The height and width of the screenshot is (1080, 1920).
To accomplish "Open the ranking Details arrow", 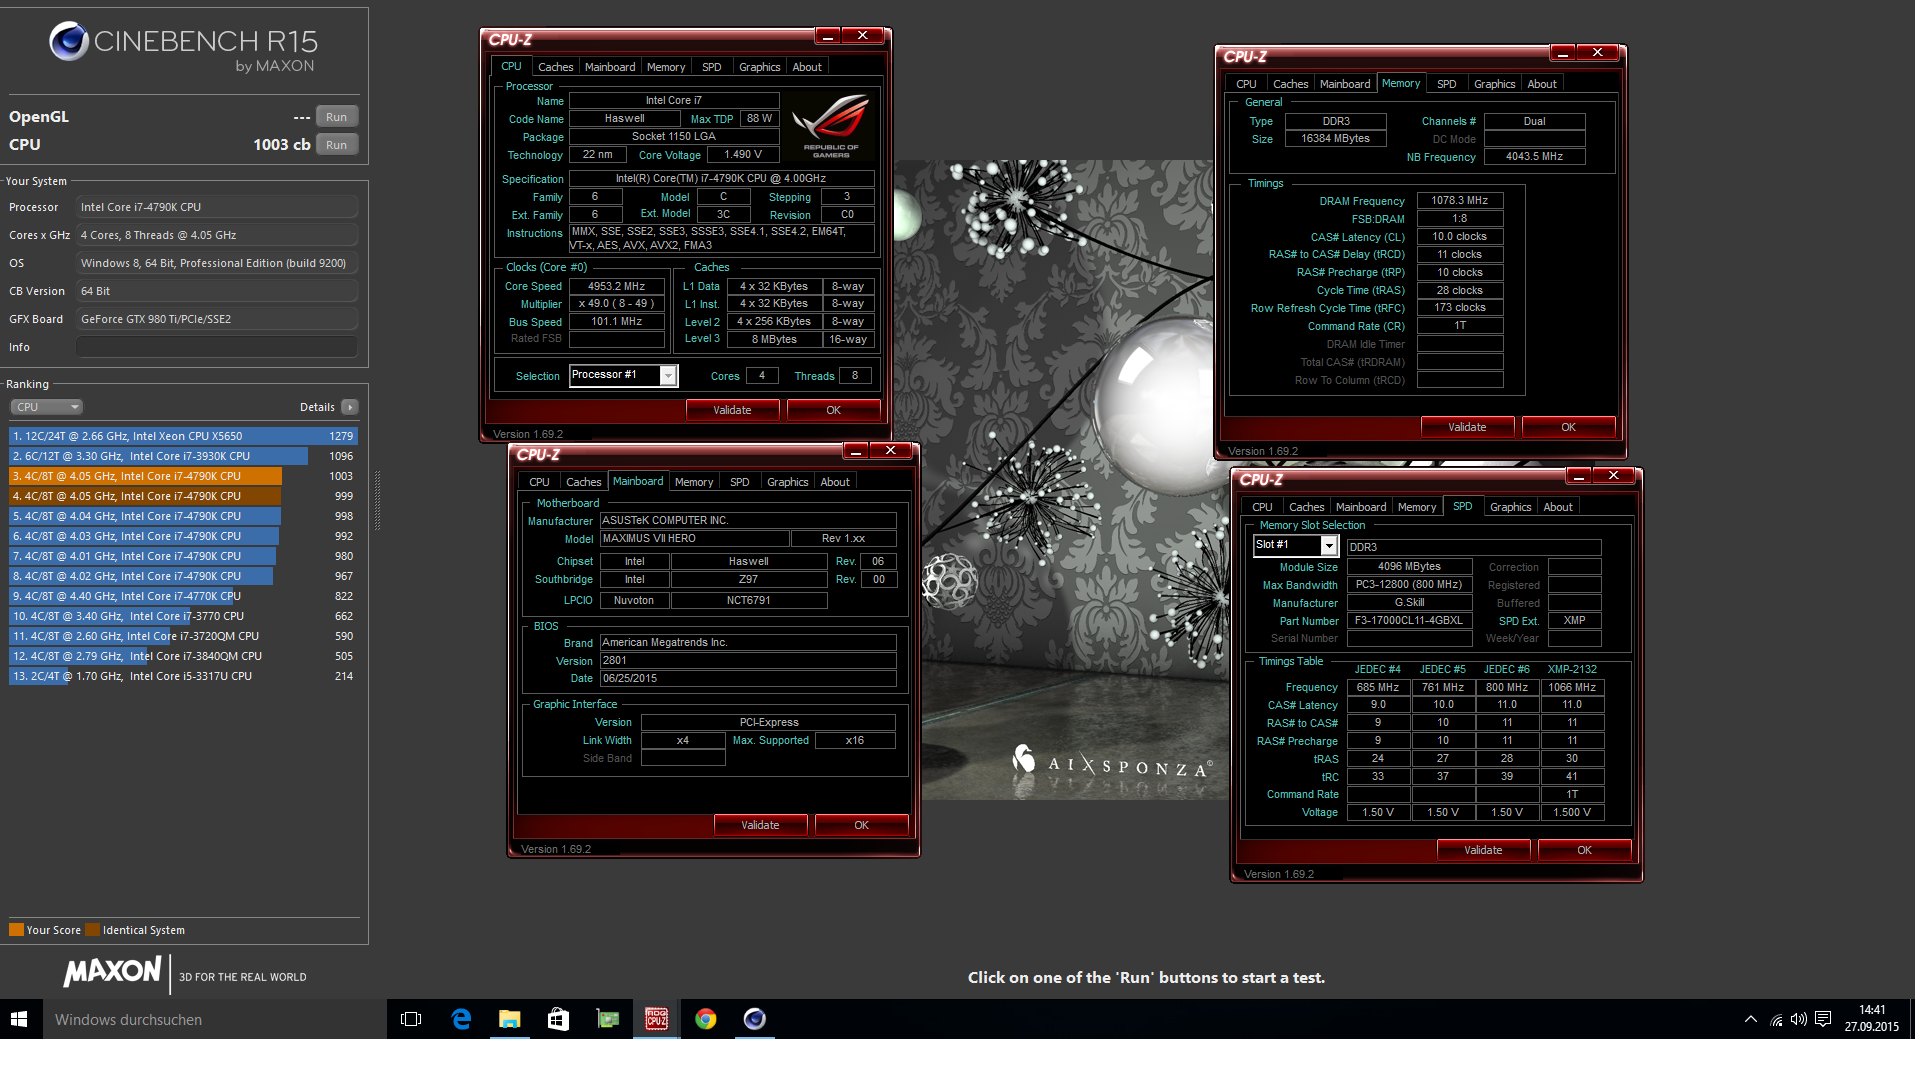I will coord(349,407).
